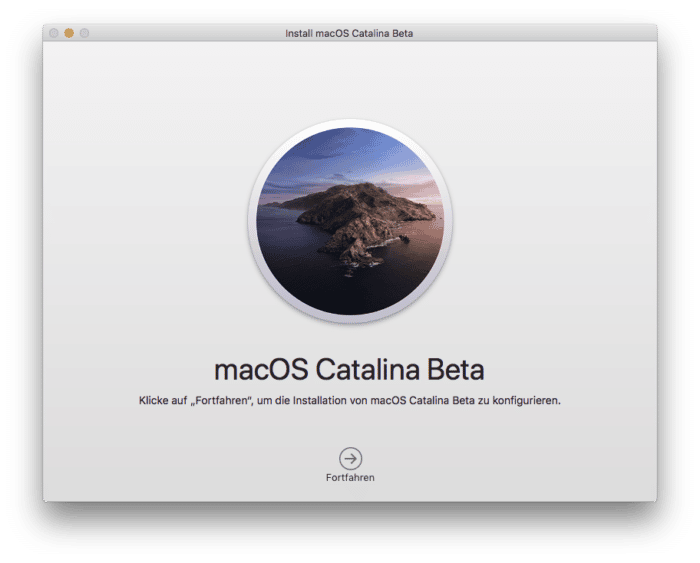Viewport: 700px width, 563px height.
Task: Minimize the installer with the yellow button
Action: click(69, 33)
